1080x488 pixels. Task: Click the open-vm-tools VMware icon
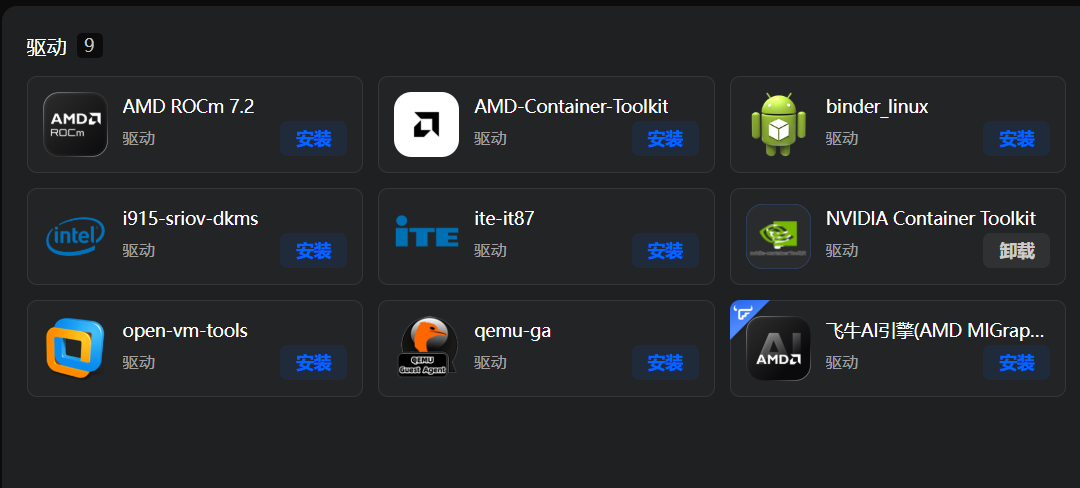tap(75, 349)
